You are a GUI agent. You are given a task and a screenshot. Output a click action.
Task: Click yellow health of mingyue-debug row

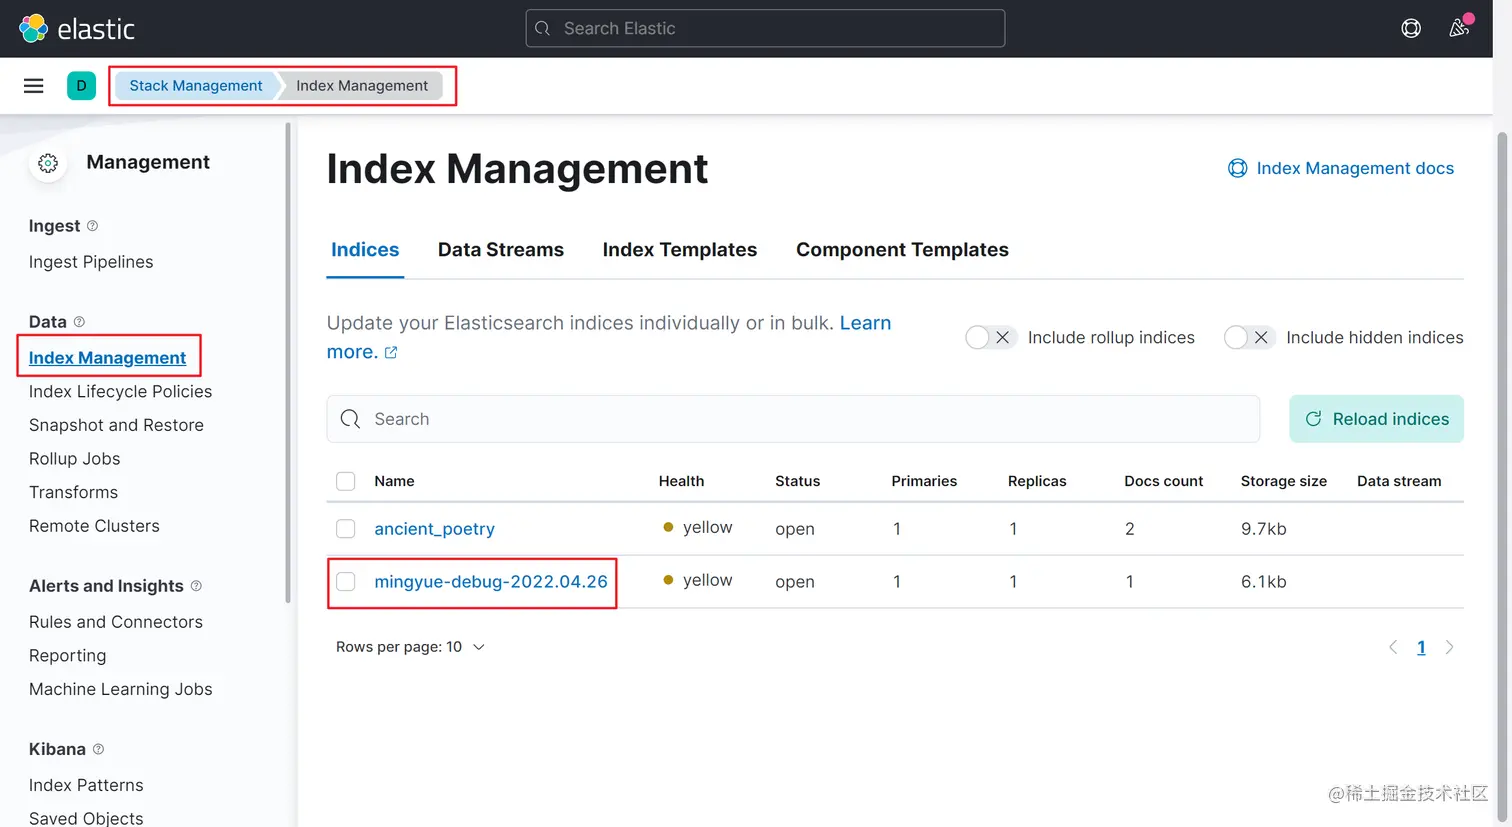point(698,580)
